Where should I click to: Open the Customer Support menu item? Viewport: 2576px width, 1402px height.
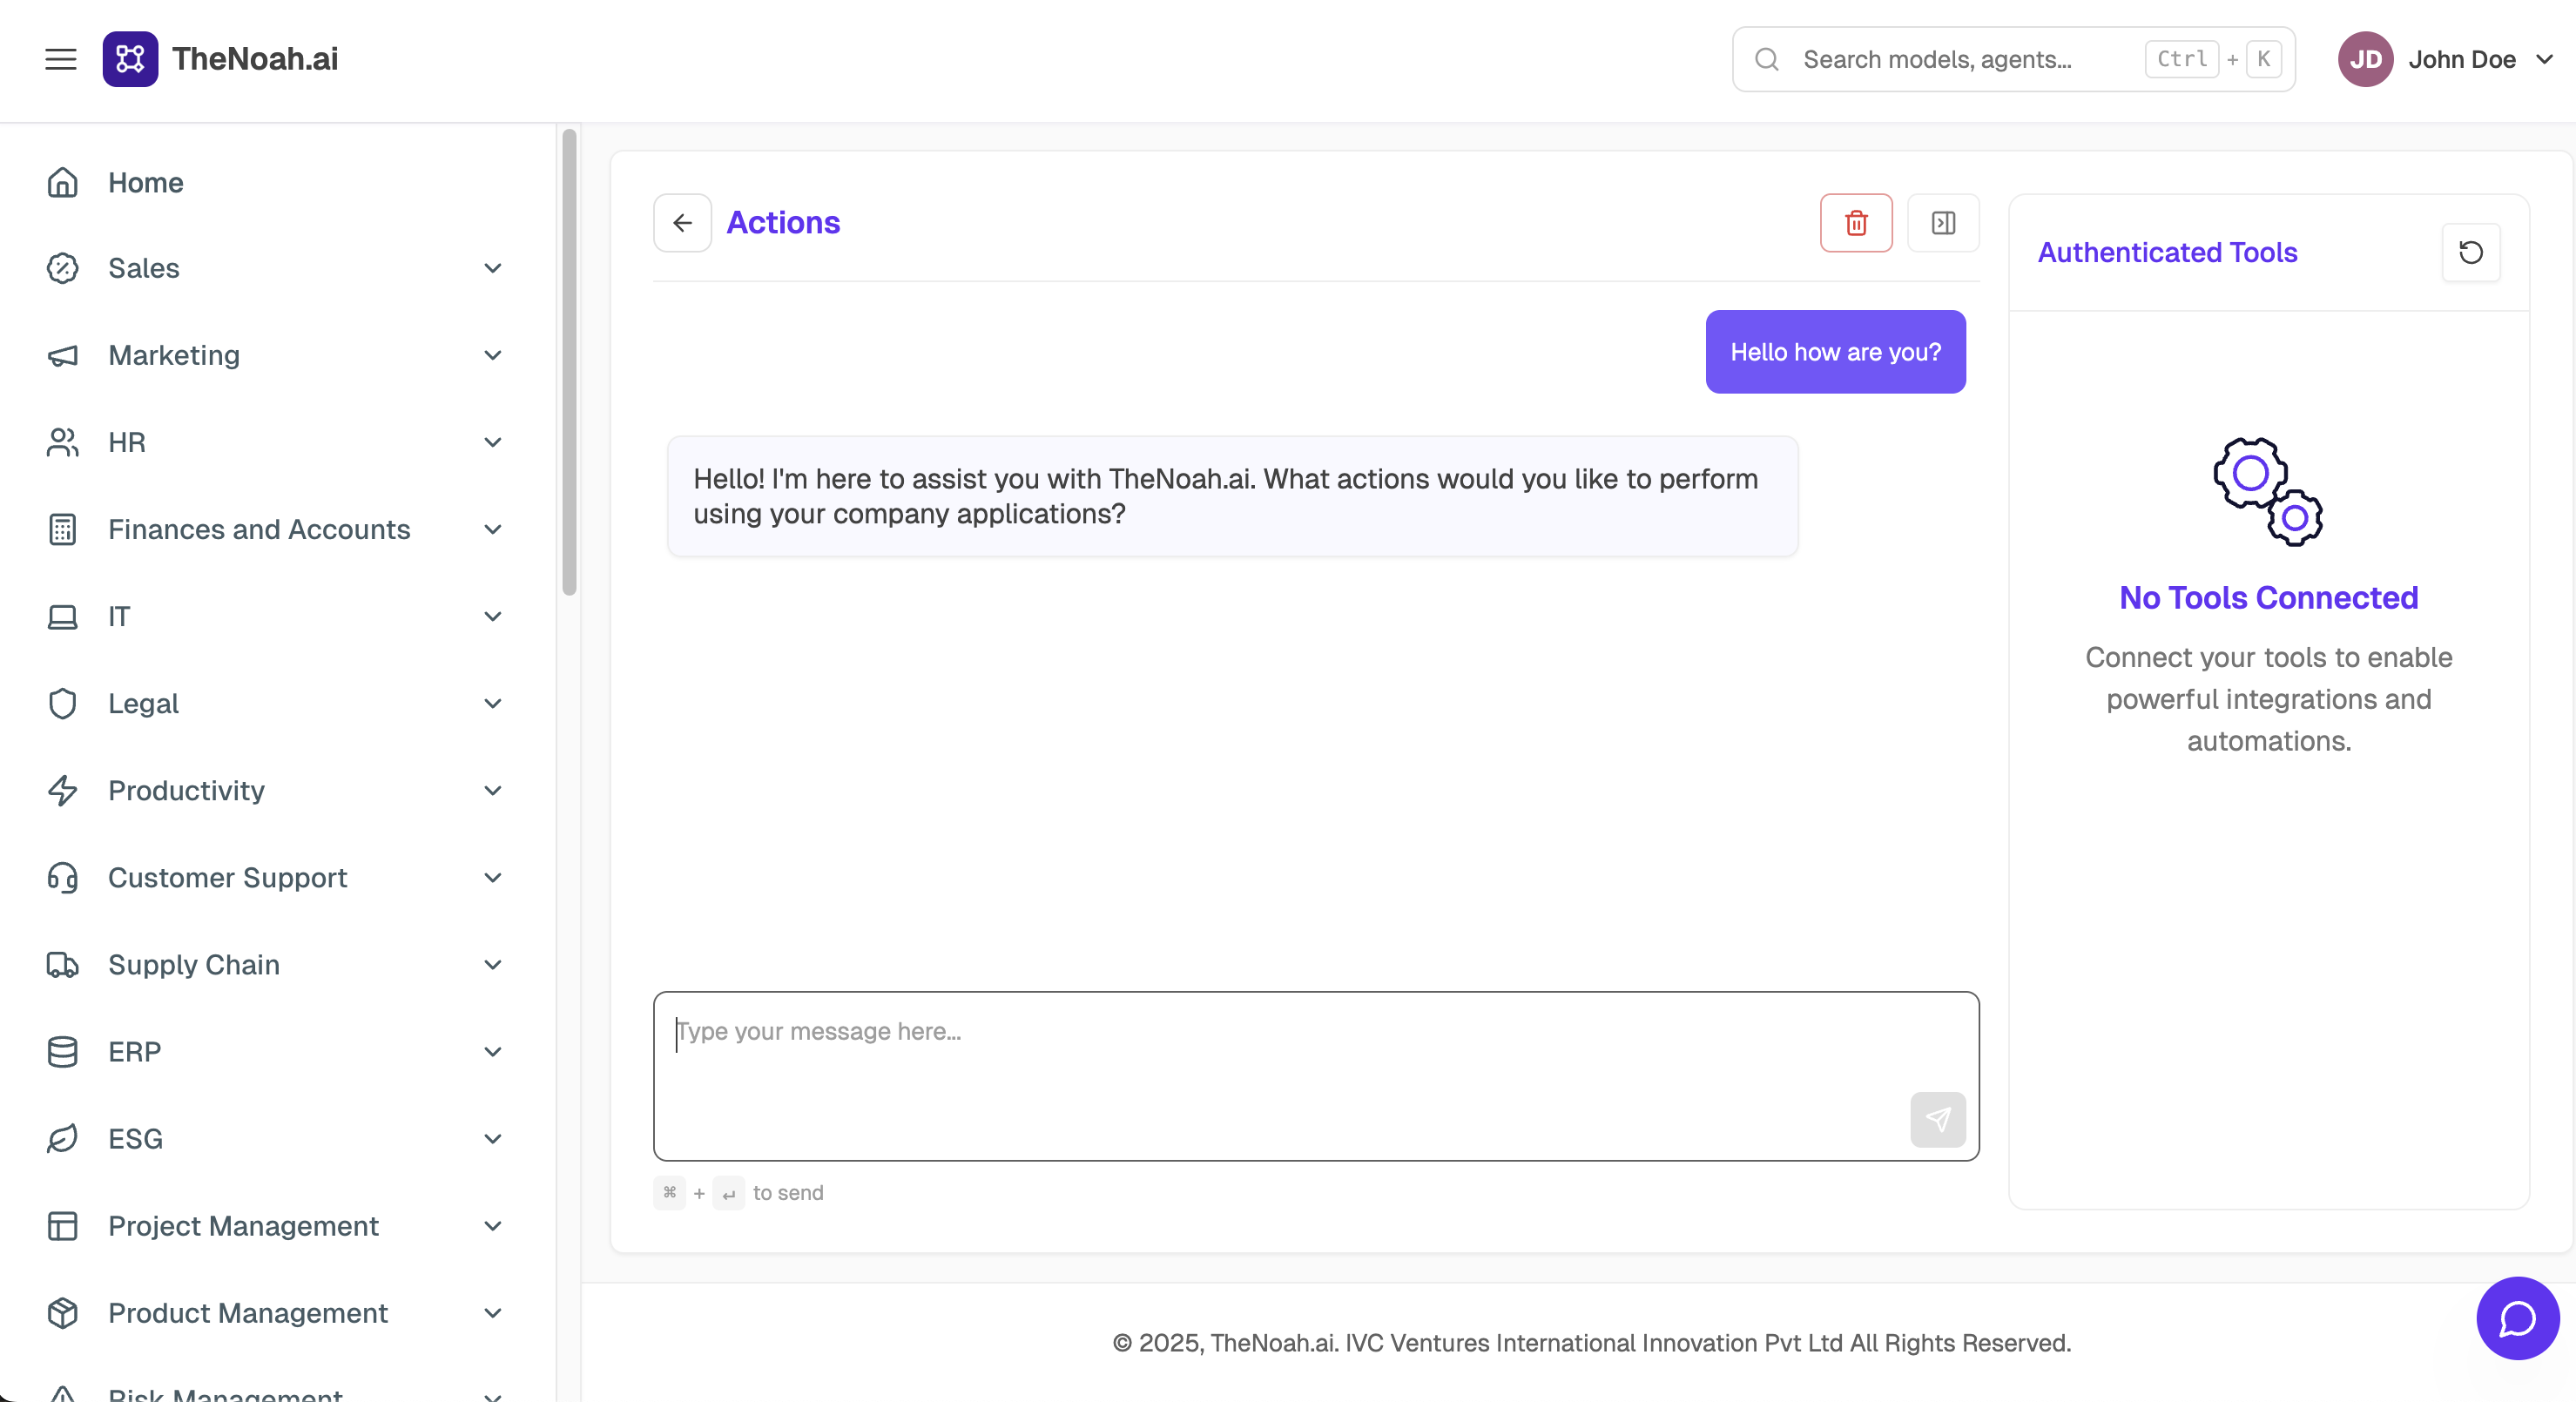(274, 877)
